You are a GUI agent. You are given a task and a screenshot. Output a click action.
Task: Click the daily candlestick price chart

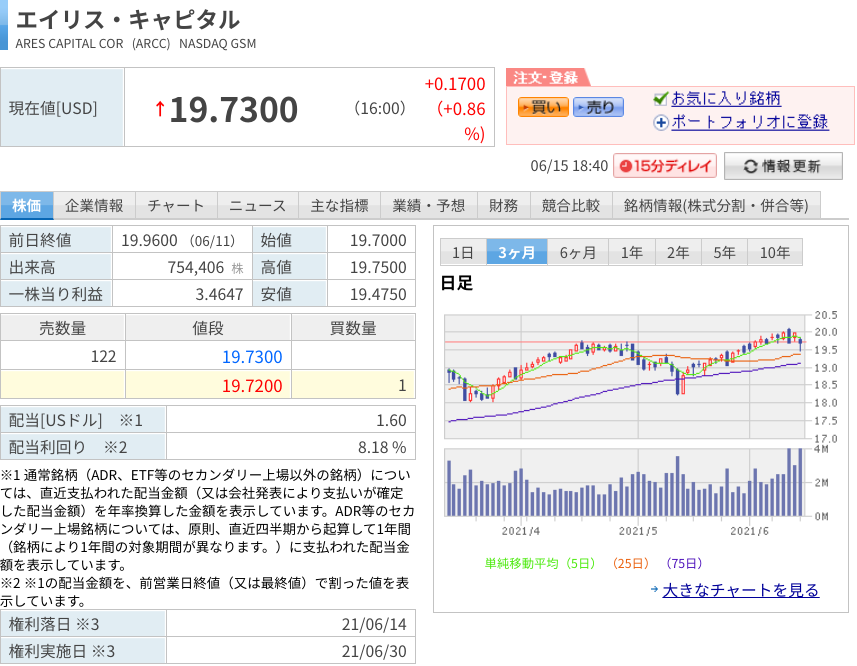coord(626,376)
